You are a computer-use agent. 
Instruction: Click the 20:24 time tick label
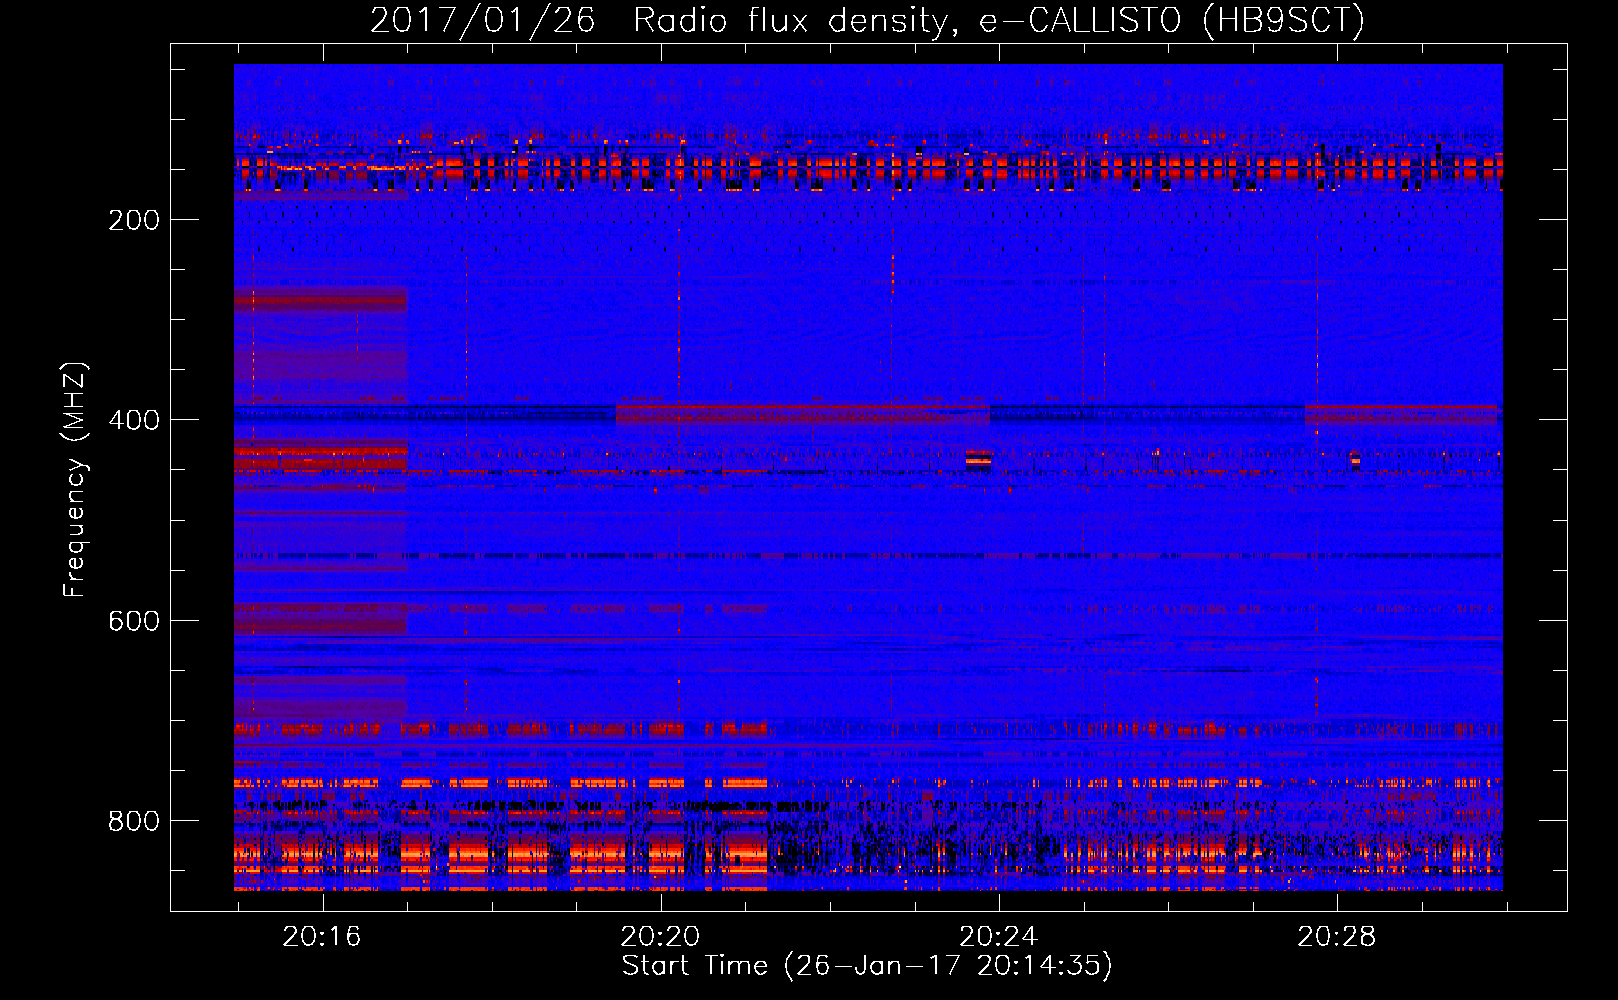coord(998,937)
